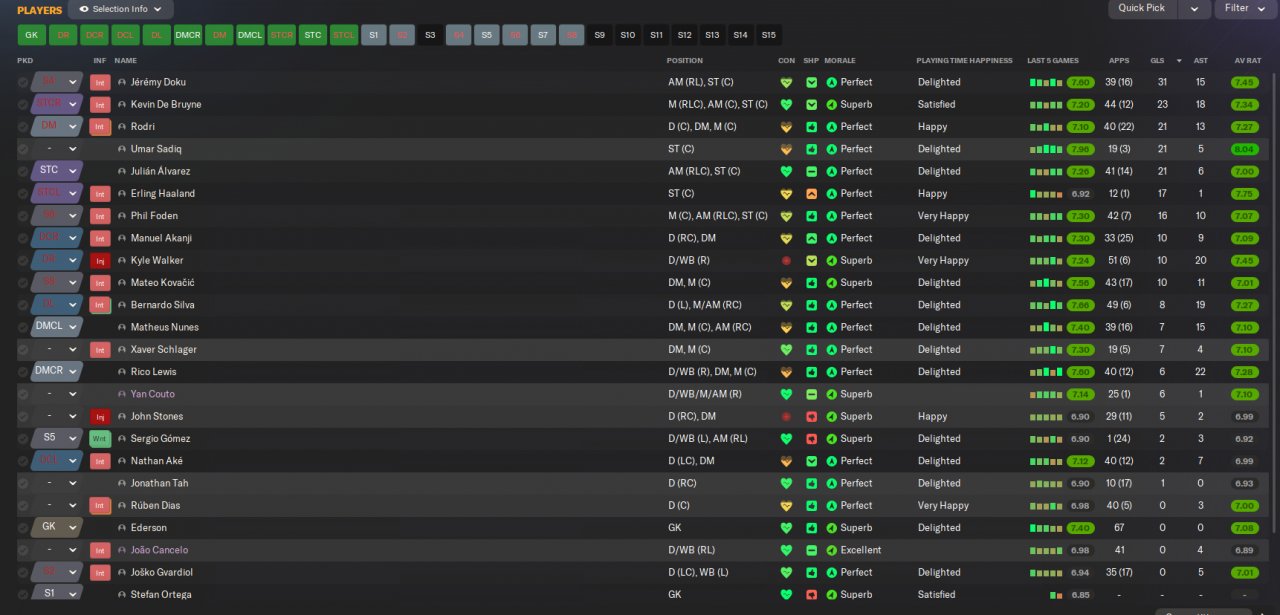Screen dimensions: 1280x615
Task: Click Umar Sadiq's 8.04 average rating pill
Action: (x=1244, y=149)
